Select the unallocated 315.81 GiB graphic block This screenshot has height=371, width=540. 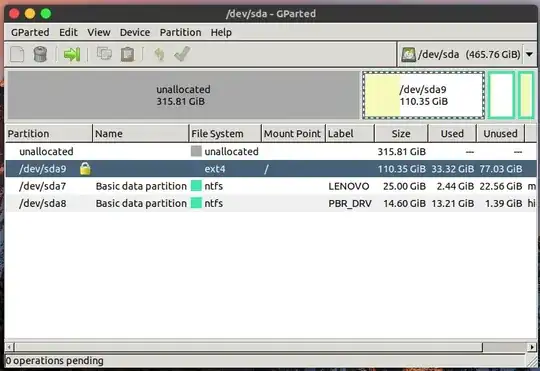coord(183,95)
